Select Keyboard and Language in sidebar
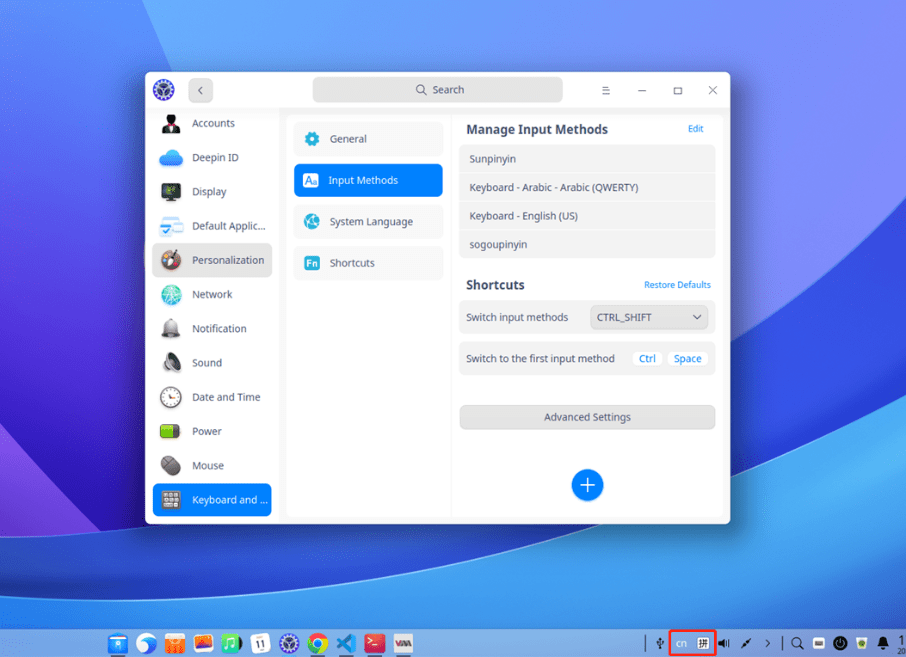The image size is (906, 657). tap(211, 500)
